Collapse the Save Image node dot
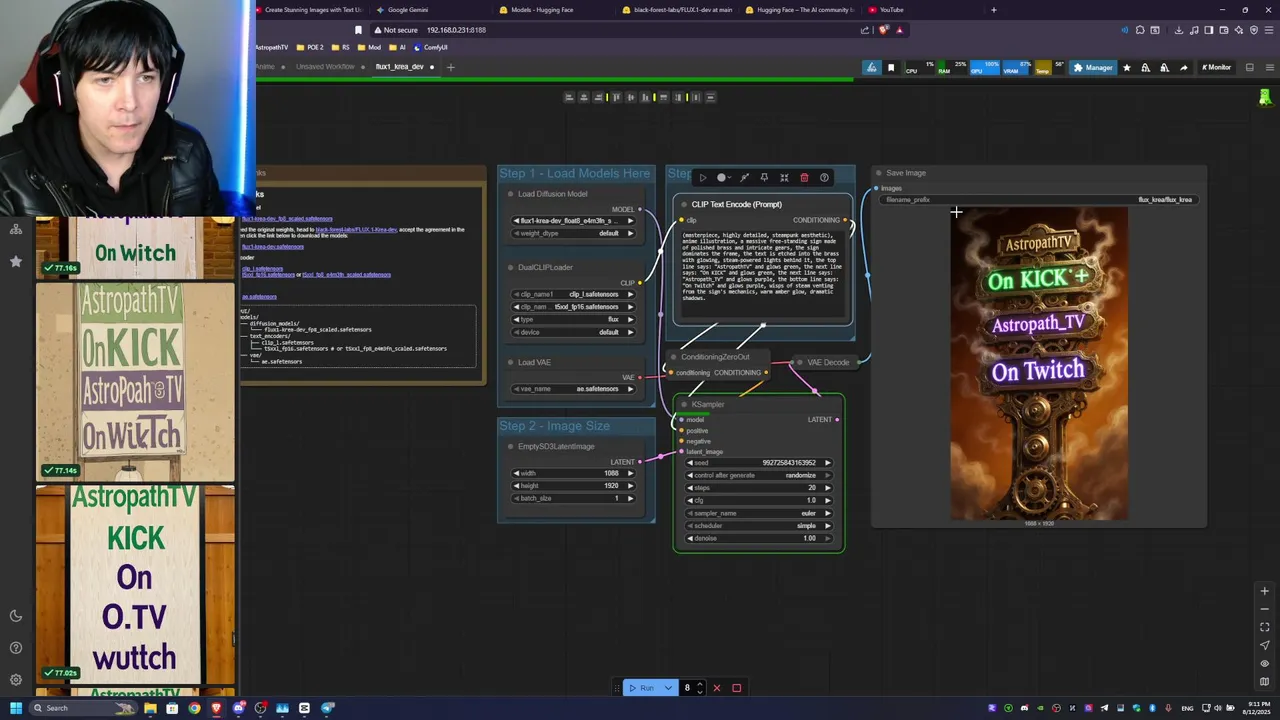 (x=879, y=173)
